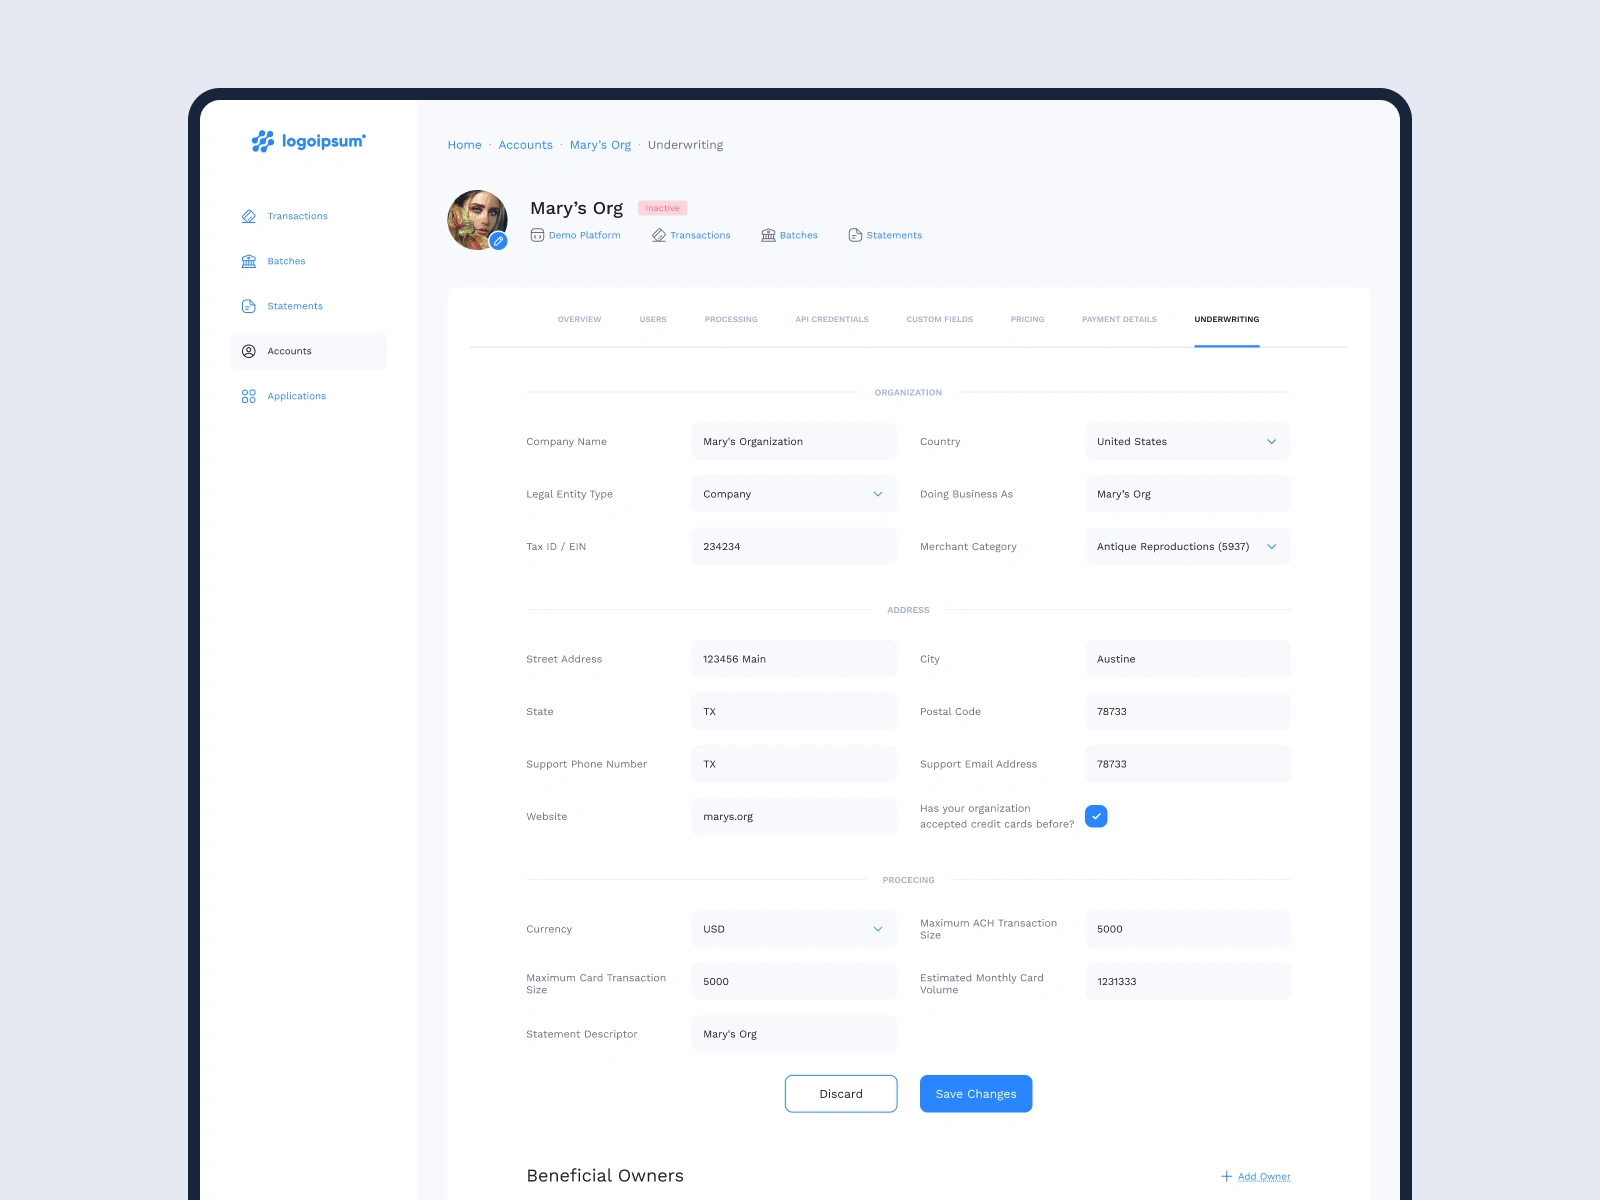Click the Transactions icon in the sidebar

pos(249,216)
